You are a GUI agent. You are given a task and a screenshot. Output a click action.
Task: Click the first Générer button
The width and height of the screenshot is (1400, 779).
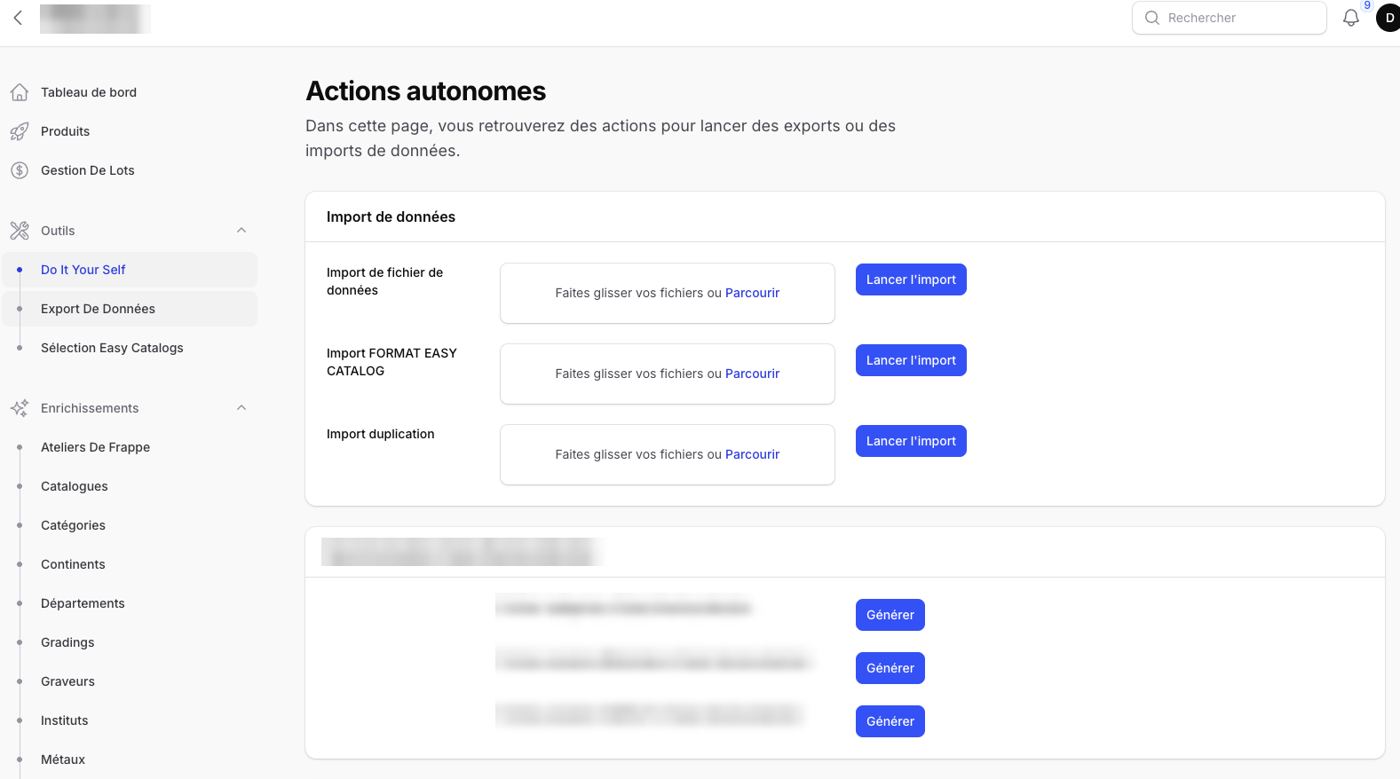tap(890, 615)
